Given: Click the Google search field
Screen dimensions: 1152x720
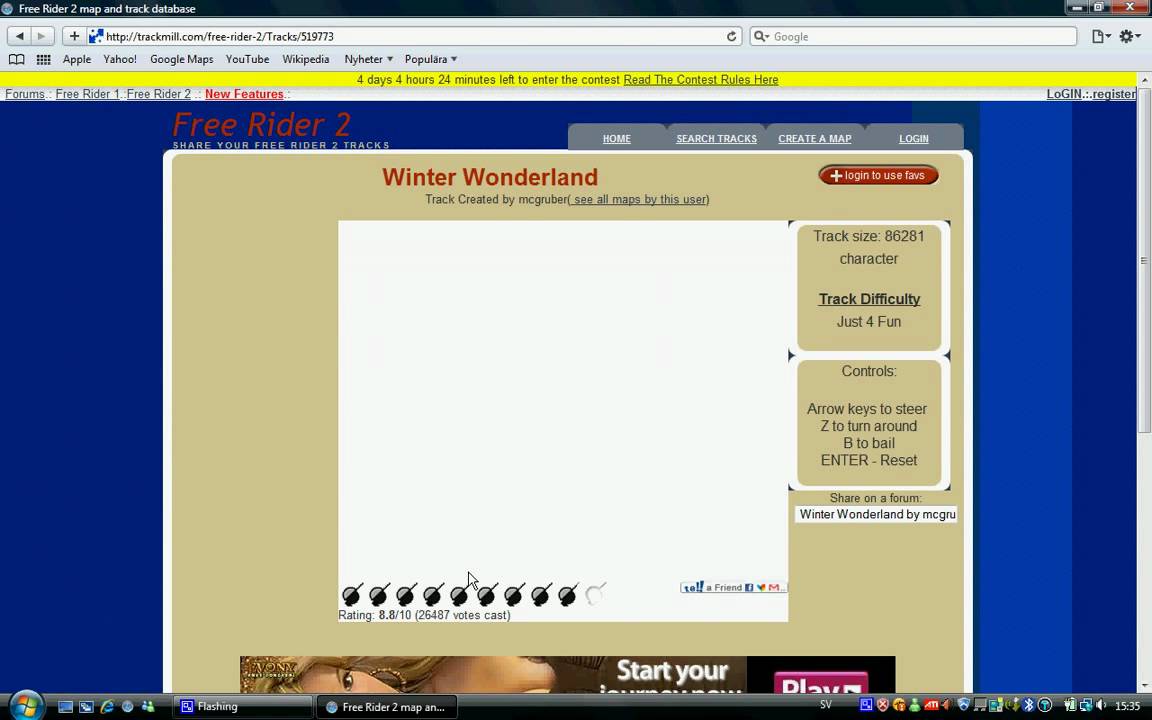Looking at the screenshot, I should [x=913, y=36].
